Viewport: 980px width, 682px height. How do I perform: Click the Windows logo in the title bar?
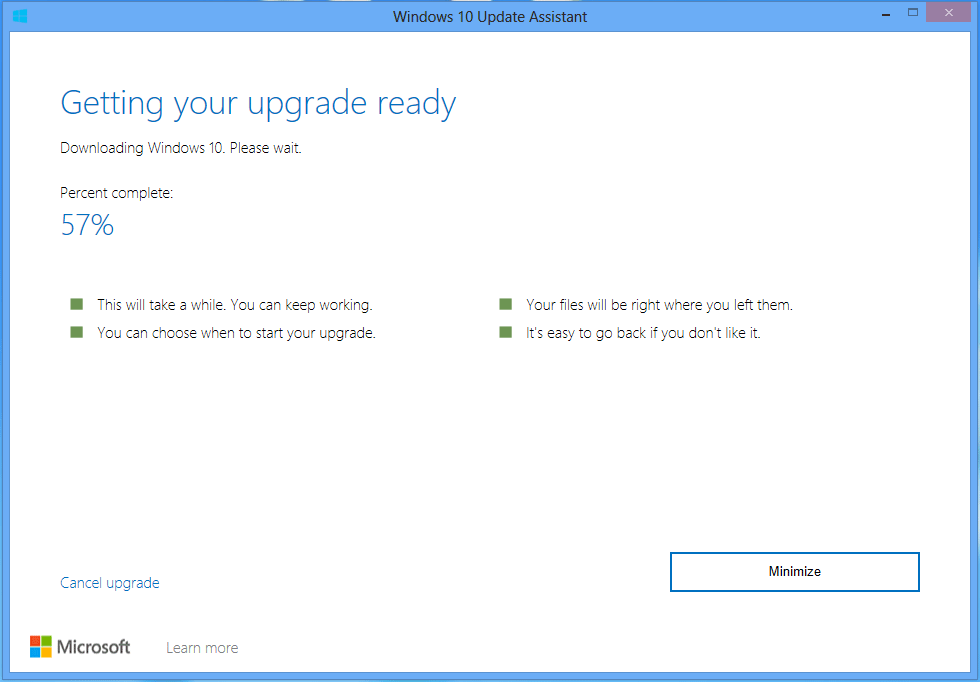(x=20, y=16)
